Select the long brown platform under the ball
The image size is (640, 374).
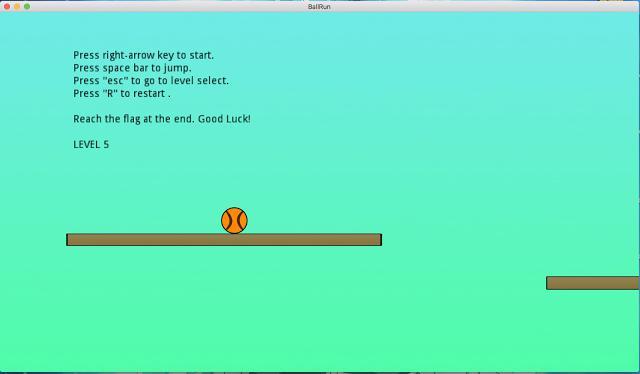(224, 240)
